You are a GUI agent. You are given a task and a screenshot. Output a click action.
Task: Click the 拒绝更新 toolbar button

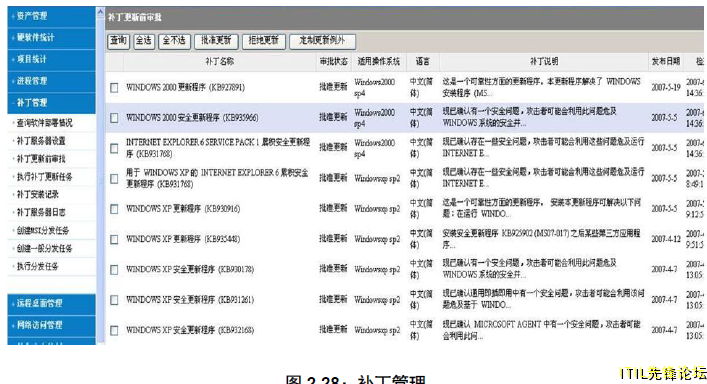pyautogui.click(x=264, y=41)
